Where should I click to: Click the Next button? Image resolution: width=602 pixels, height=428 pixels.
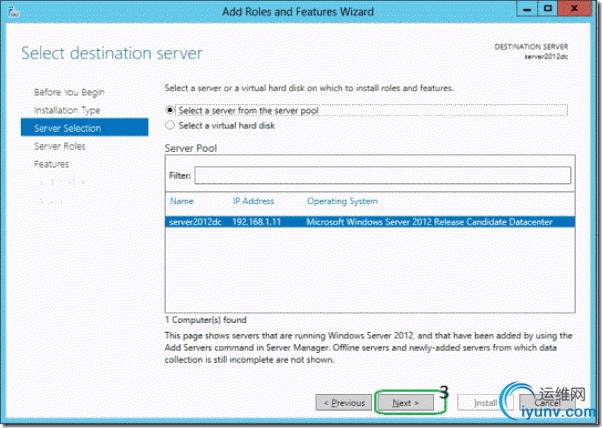click(405, 403)
